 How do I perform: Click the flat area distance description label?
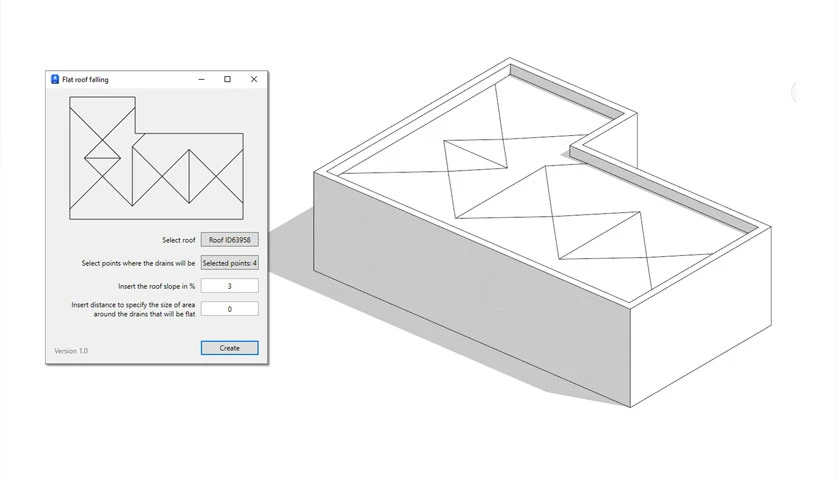pos(133,309)
